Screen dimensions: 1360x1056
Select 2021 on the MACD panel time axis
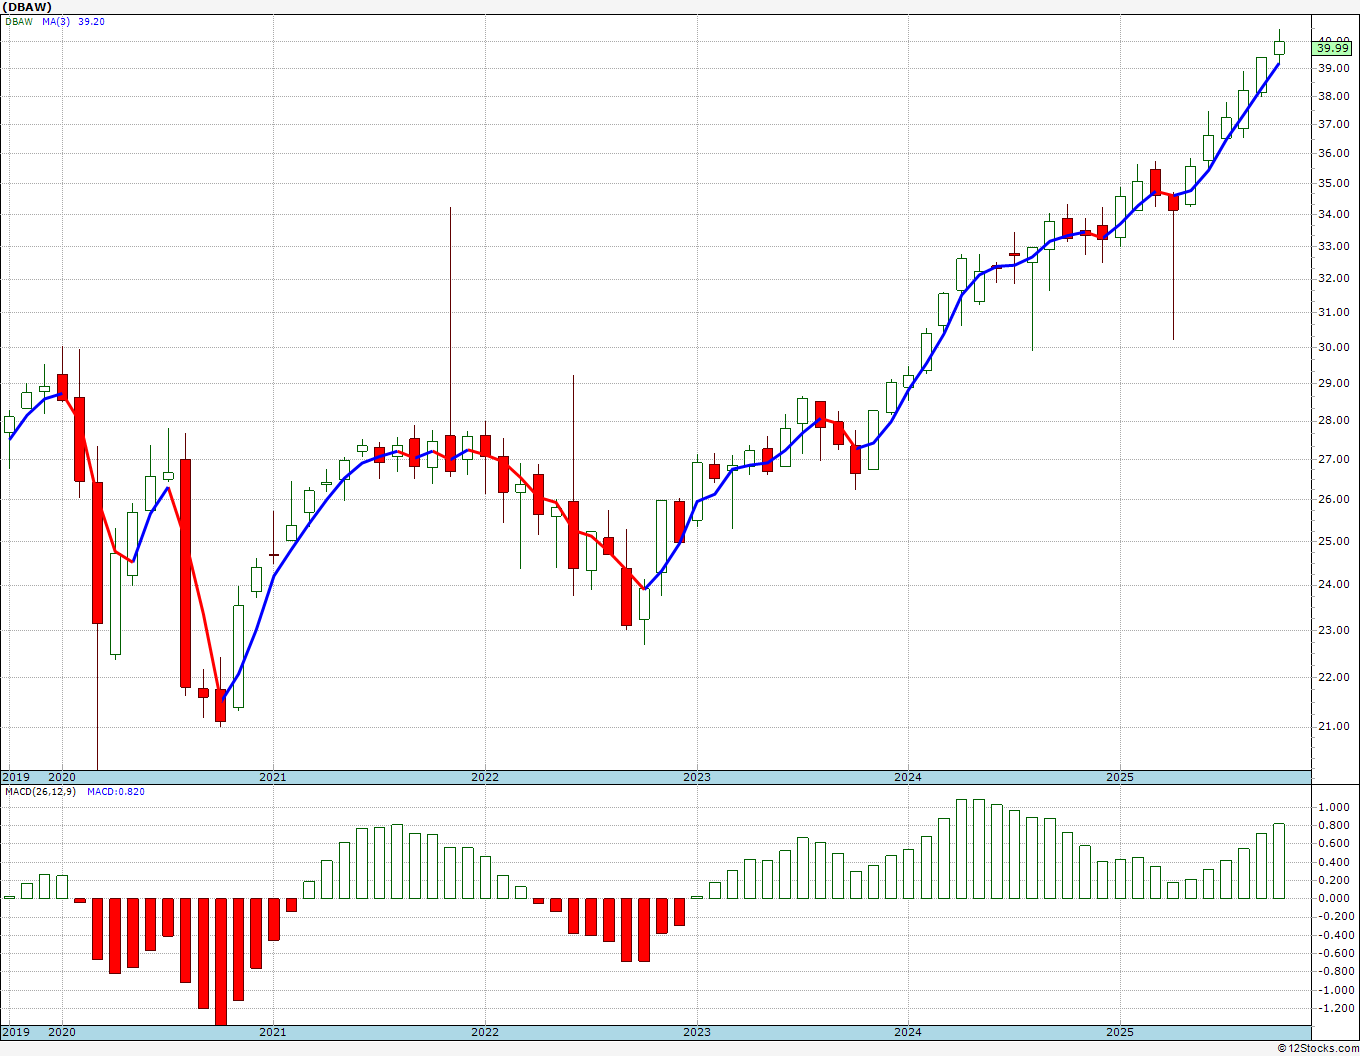(273, 1032)
